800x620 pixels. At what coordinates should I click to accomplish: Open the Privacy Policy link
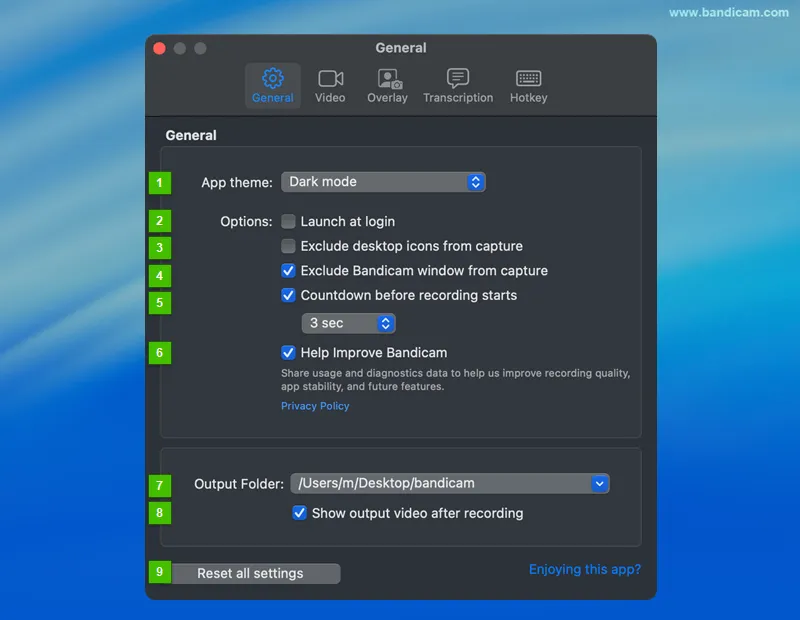[x=315, y=406]
